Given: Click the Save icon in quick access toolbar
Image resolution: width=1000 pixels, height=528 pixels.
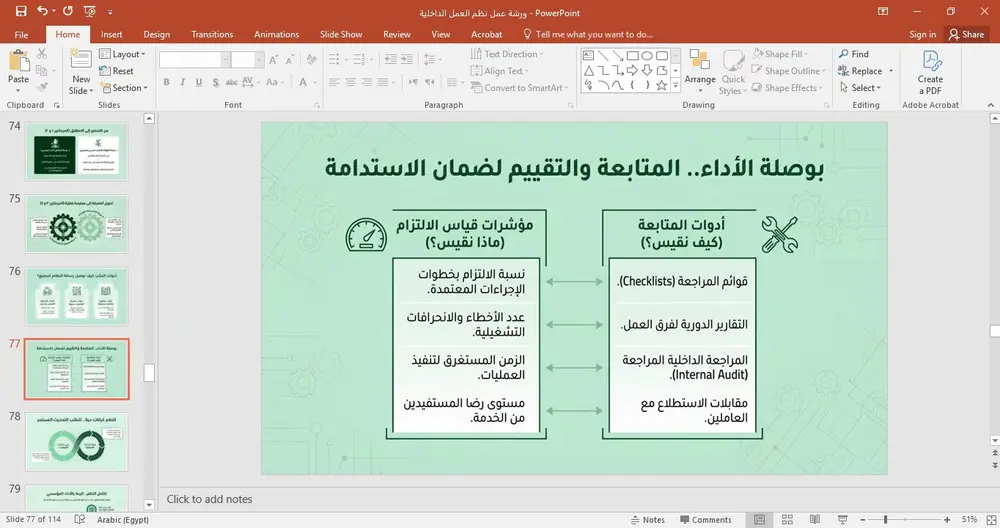Looking at the screenshot, I should click(21, 11).
